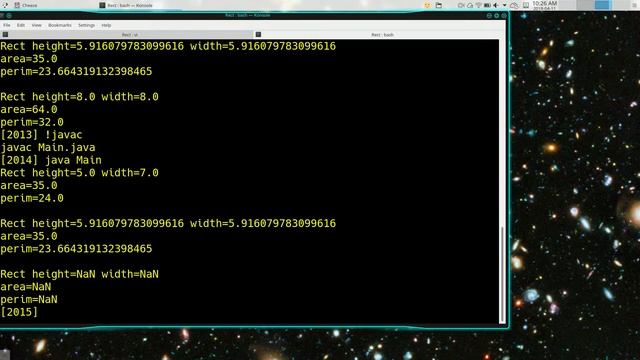This screenshot has height=360, width=640.
Task: Switch to the gray virtual desktop in pager
Action: click(585, 5)
